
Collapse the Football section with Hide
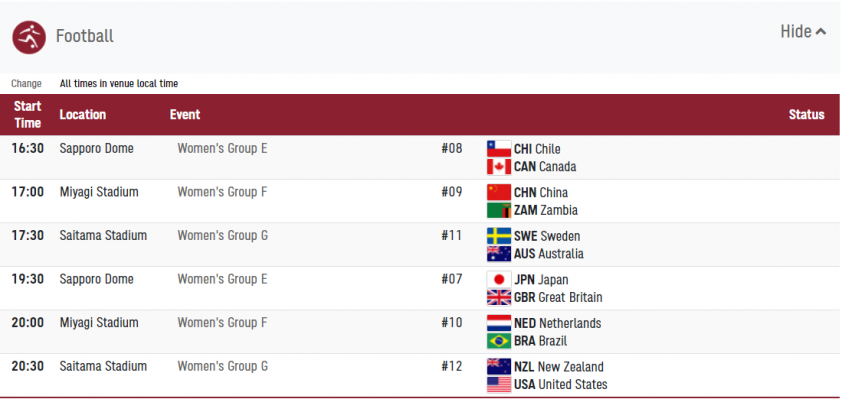803,32
